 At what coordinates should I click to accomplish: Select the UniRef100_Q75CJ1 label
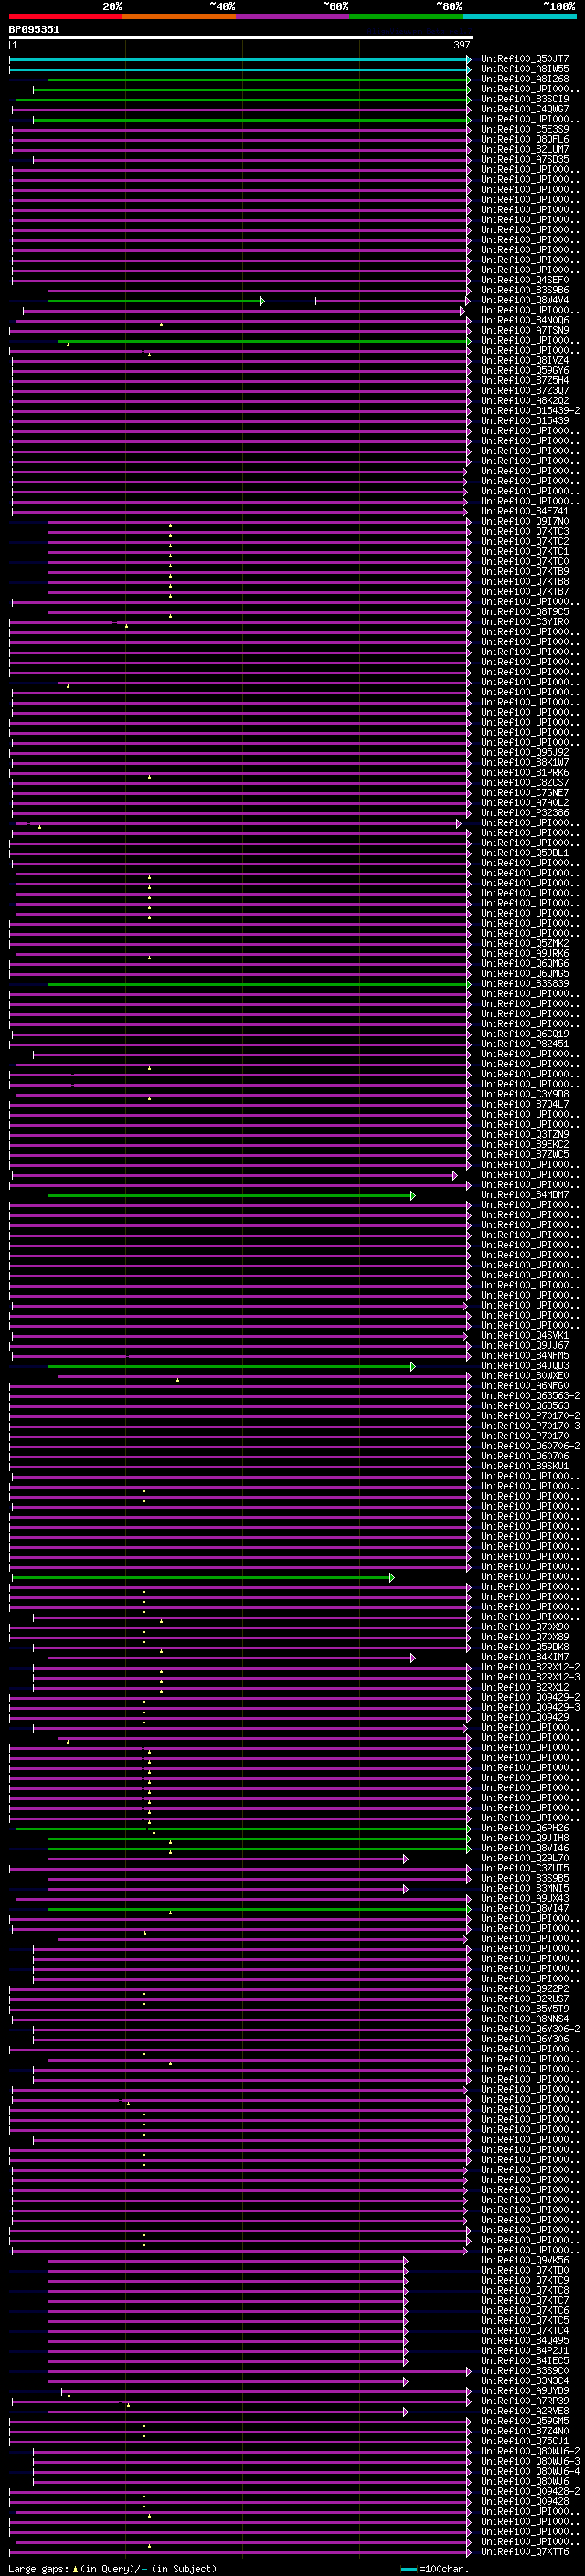coord(525,2441)
